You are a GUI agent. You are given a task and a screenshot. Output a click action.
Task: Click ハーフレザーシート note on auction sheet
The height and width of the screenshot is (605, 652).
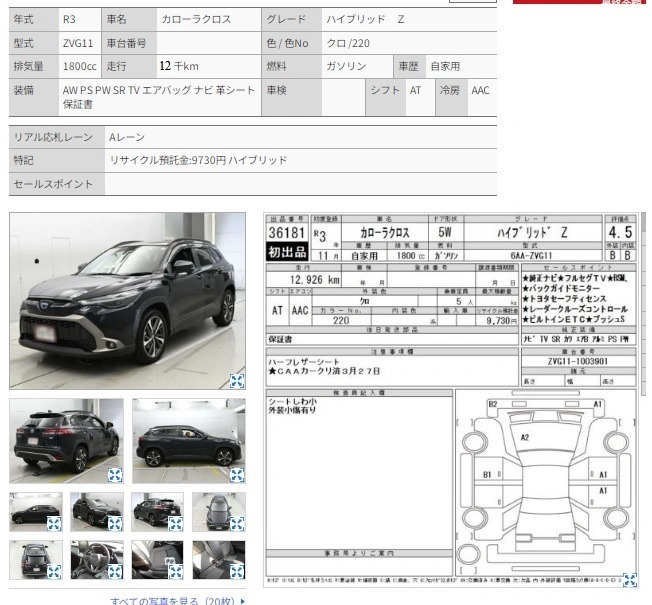tap(304, 362)
